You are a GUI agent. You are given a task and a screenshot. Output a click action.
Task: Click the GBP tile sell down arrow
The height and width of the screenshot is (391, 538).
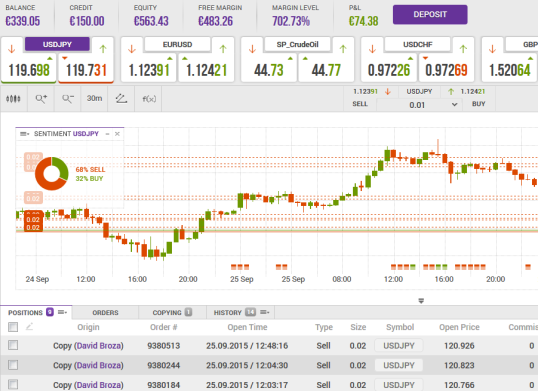492,49
